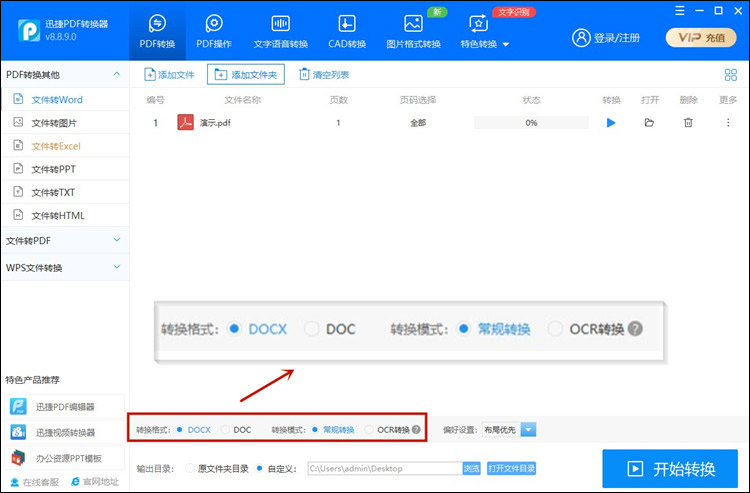The width and height of the screenshot is (750, 493).
Task: Click the 状态 column header
Action: [x=531, y=100]
